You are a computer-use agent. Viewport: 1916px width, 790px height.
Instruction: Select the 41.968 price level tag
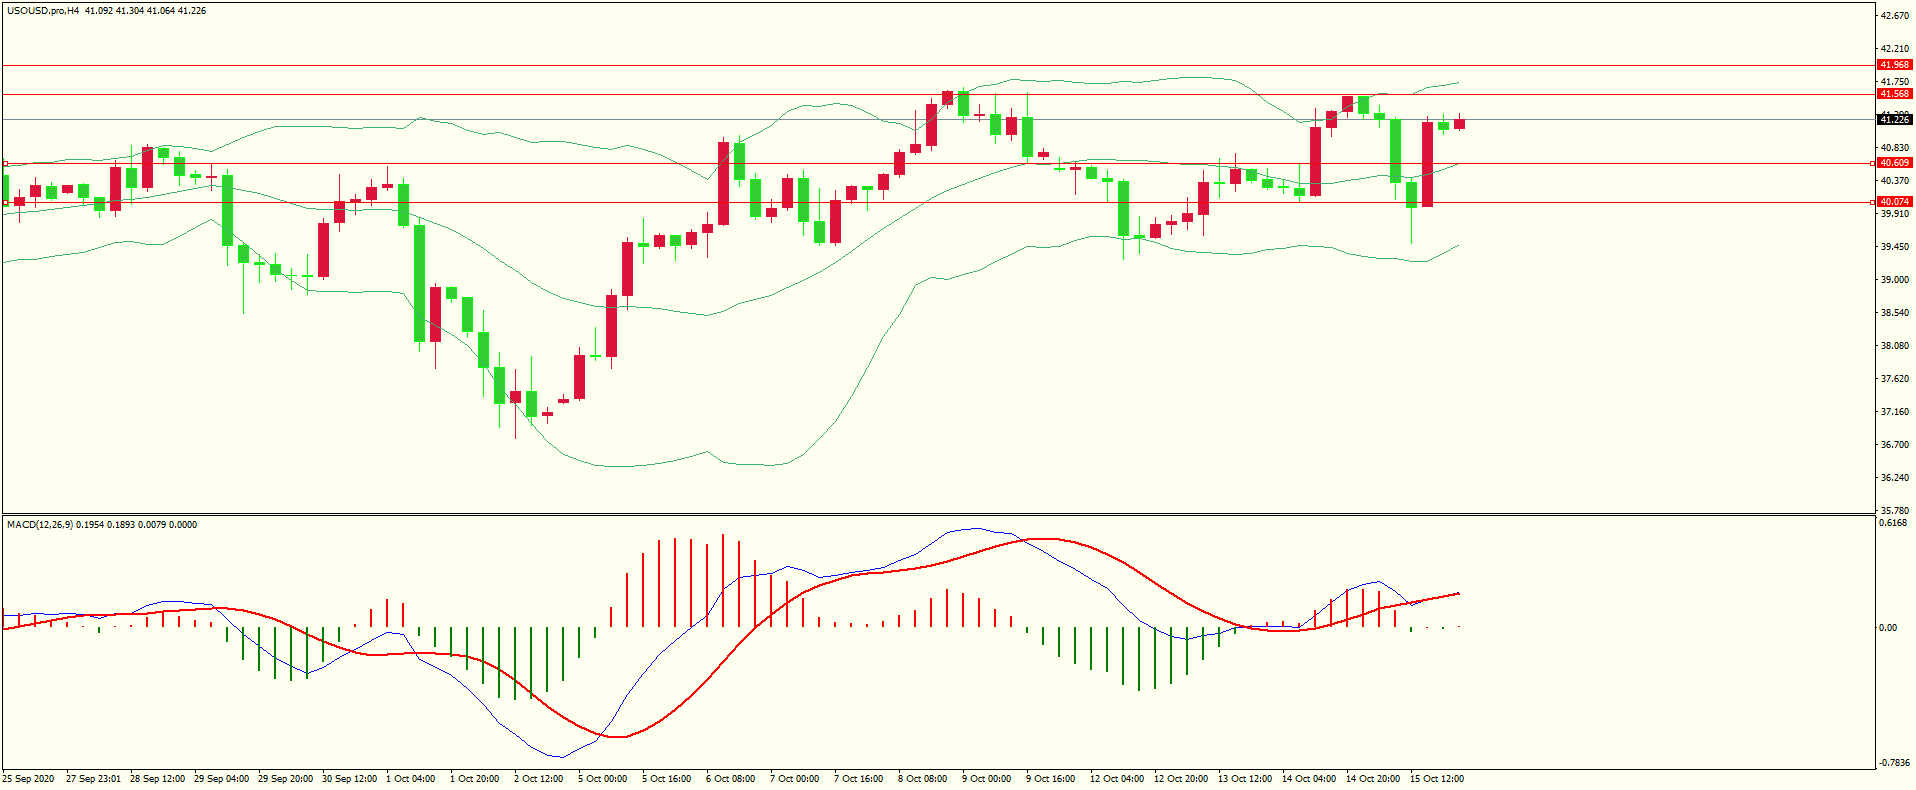[1894, 65]
